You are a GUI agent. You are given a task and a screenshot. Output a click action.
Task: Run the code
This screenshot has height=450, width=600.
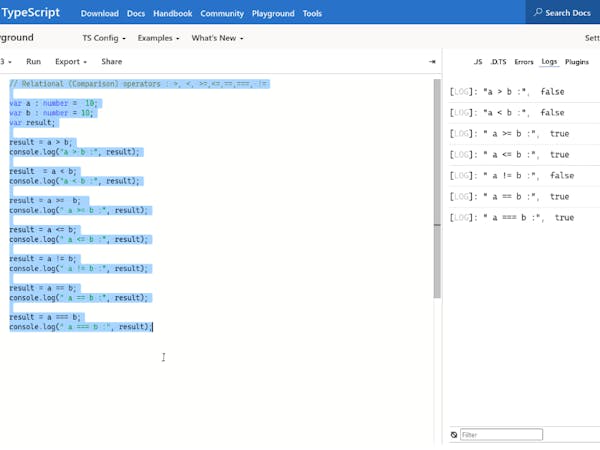point(33,62)
